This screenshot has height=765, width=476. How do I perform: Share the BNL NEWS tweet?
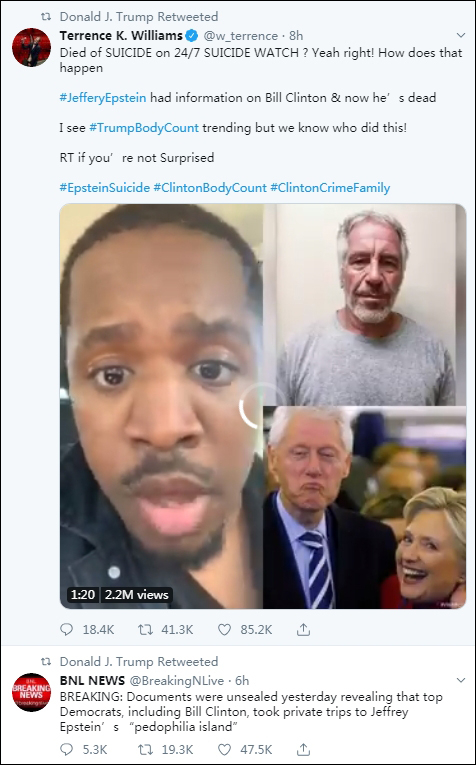[303, 749]
